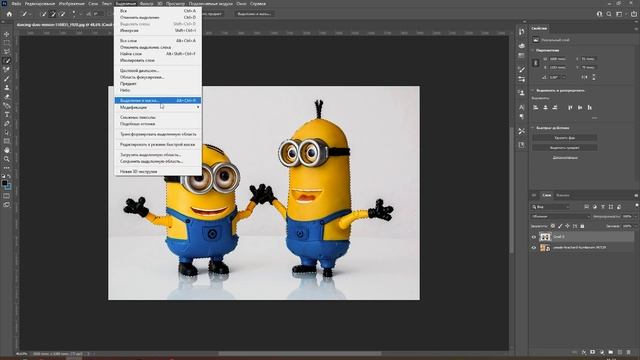
Task: Open layer filter kind dropdown
Action: click(x=550, y=207)
